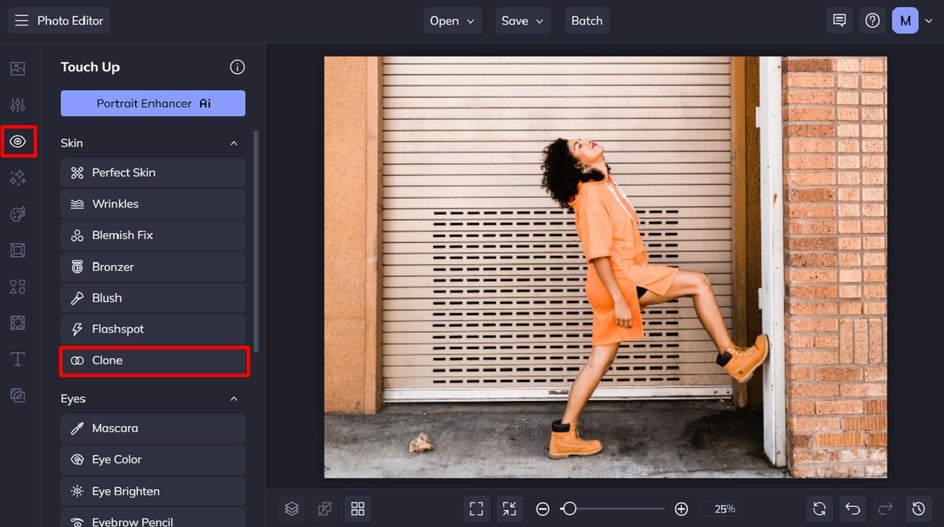Select the Bronzer tool

pos(153,267)
